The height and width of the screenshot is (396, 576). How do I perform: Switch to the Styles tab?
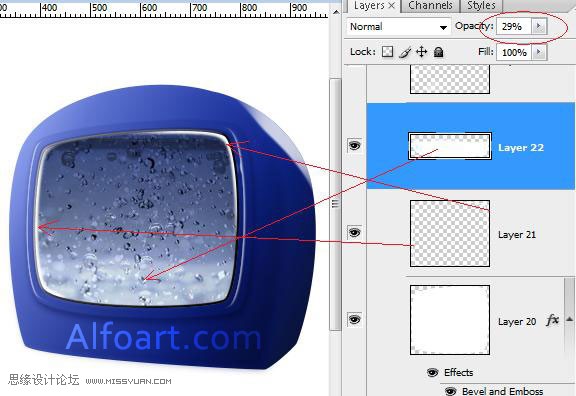(x=481, y=6)
